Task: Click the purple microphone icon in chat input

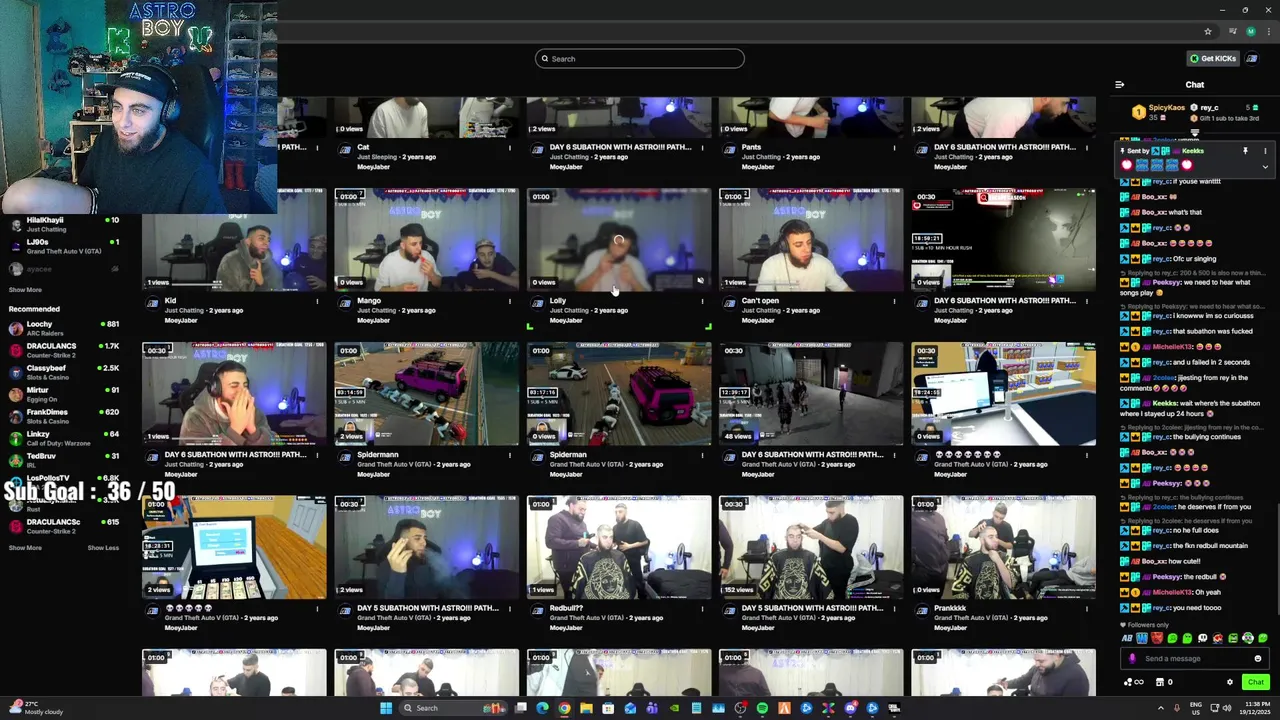Action: [1132, 658]
